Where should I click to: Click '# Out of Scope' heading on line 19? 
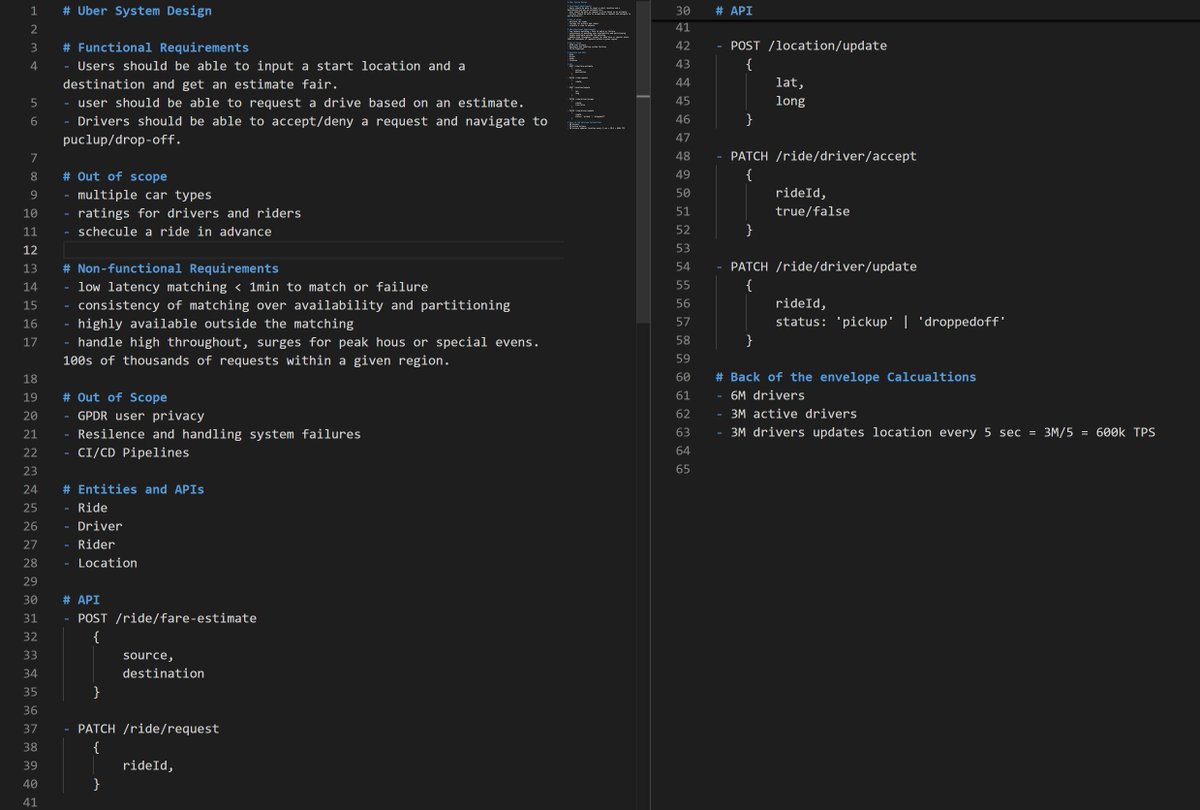click(x=115, y=397)
